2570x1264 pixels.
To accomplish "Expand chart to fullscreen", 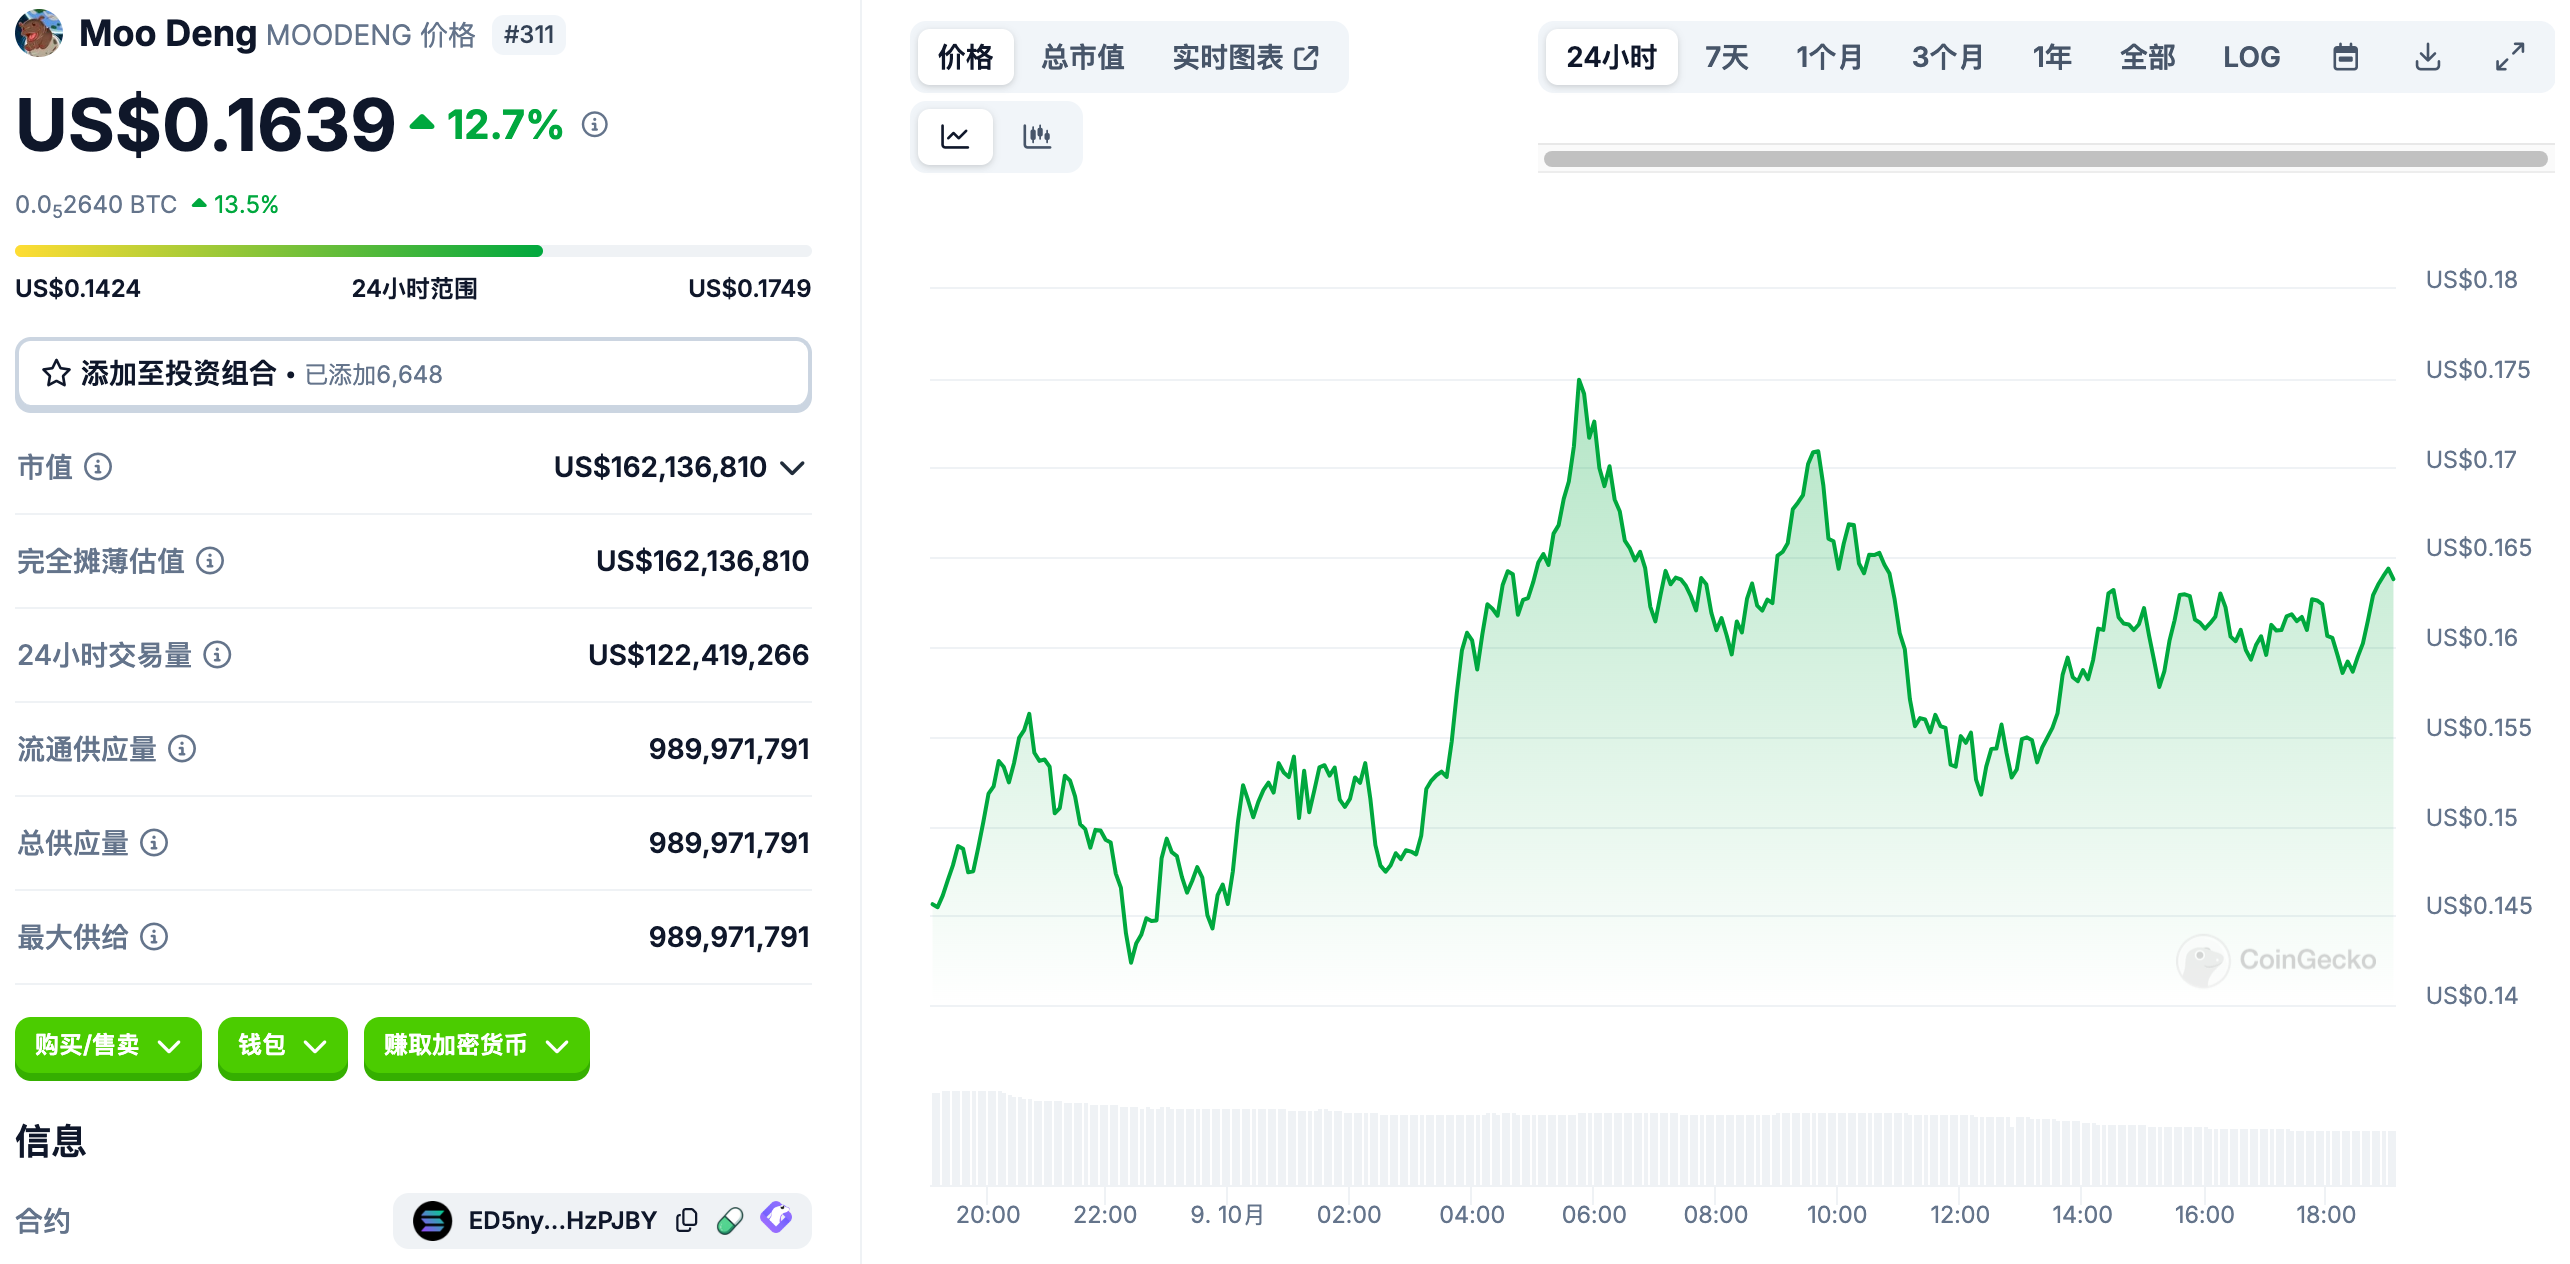I will point(2509,57).
